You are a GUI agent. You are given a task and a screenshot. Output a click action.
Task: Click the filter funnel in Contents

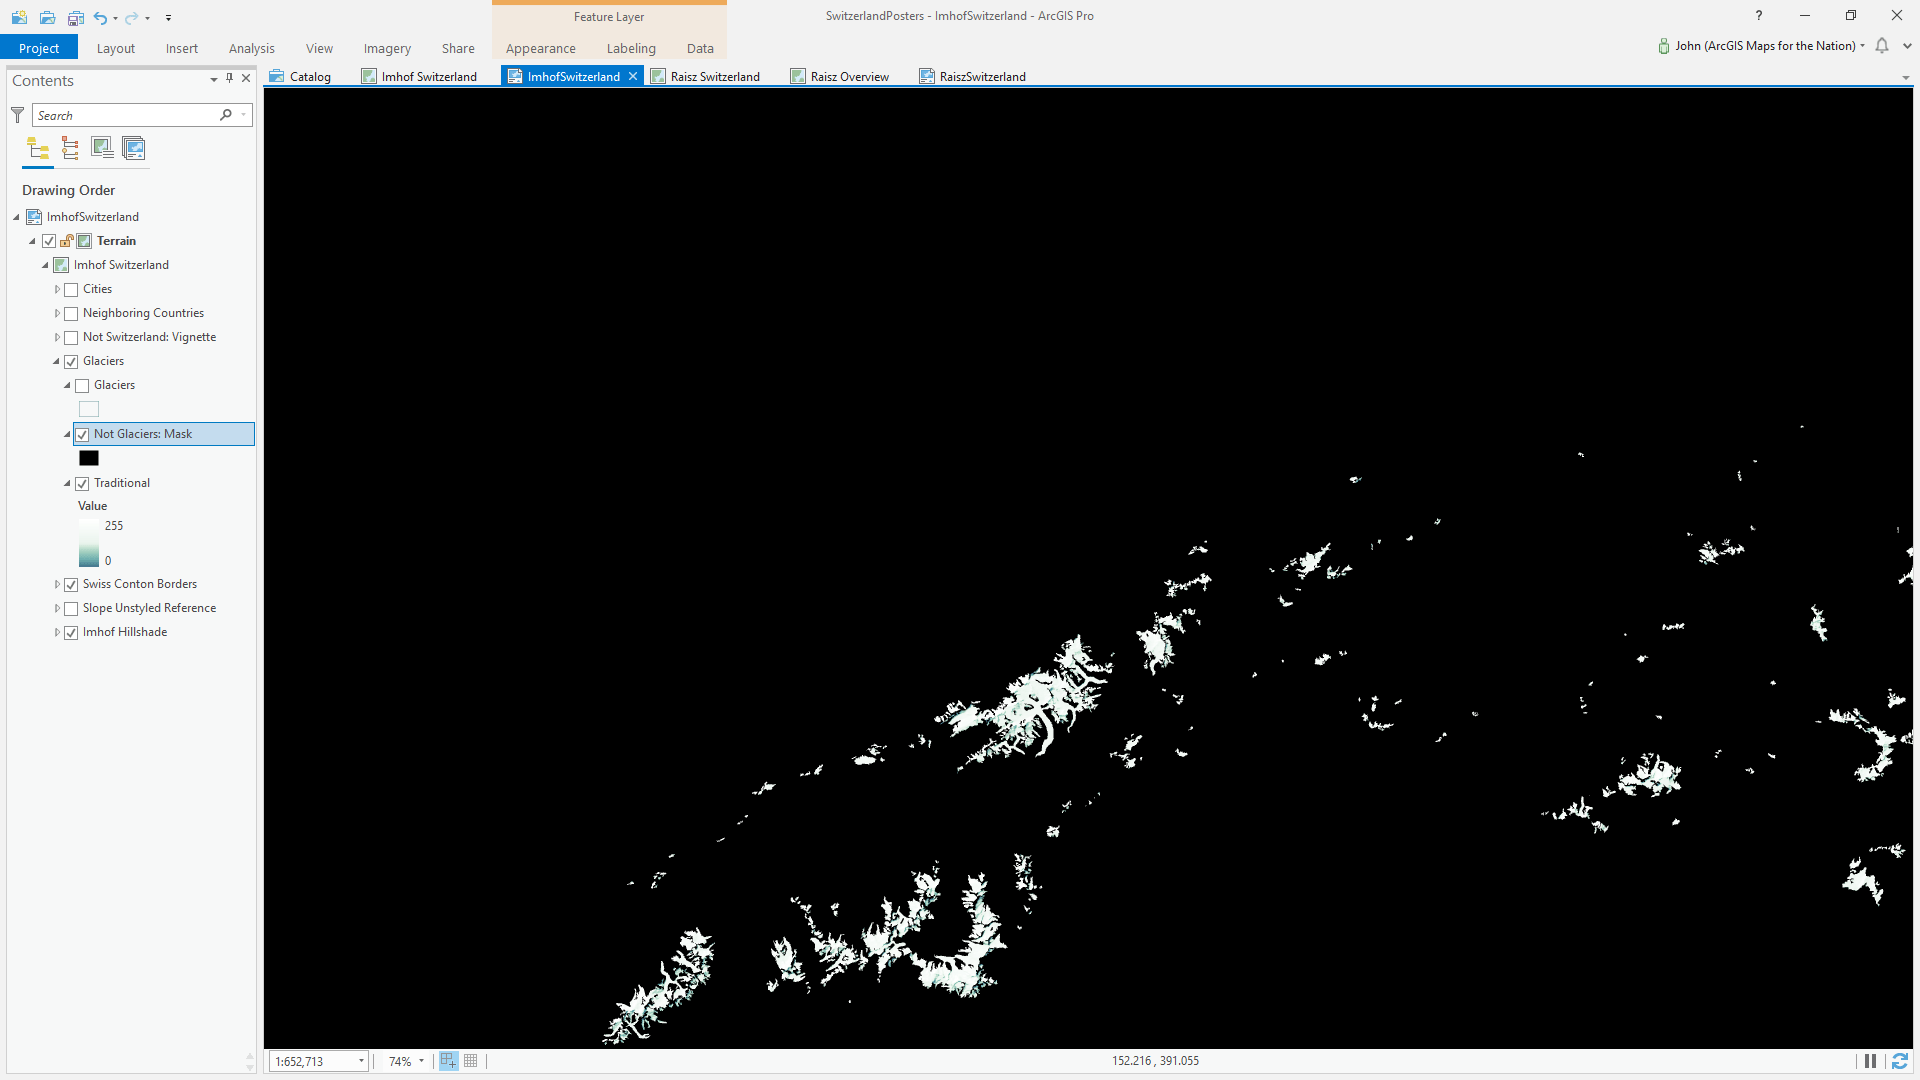[x=18, y=115]
